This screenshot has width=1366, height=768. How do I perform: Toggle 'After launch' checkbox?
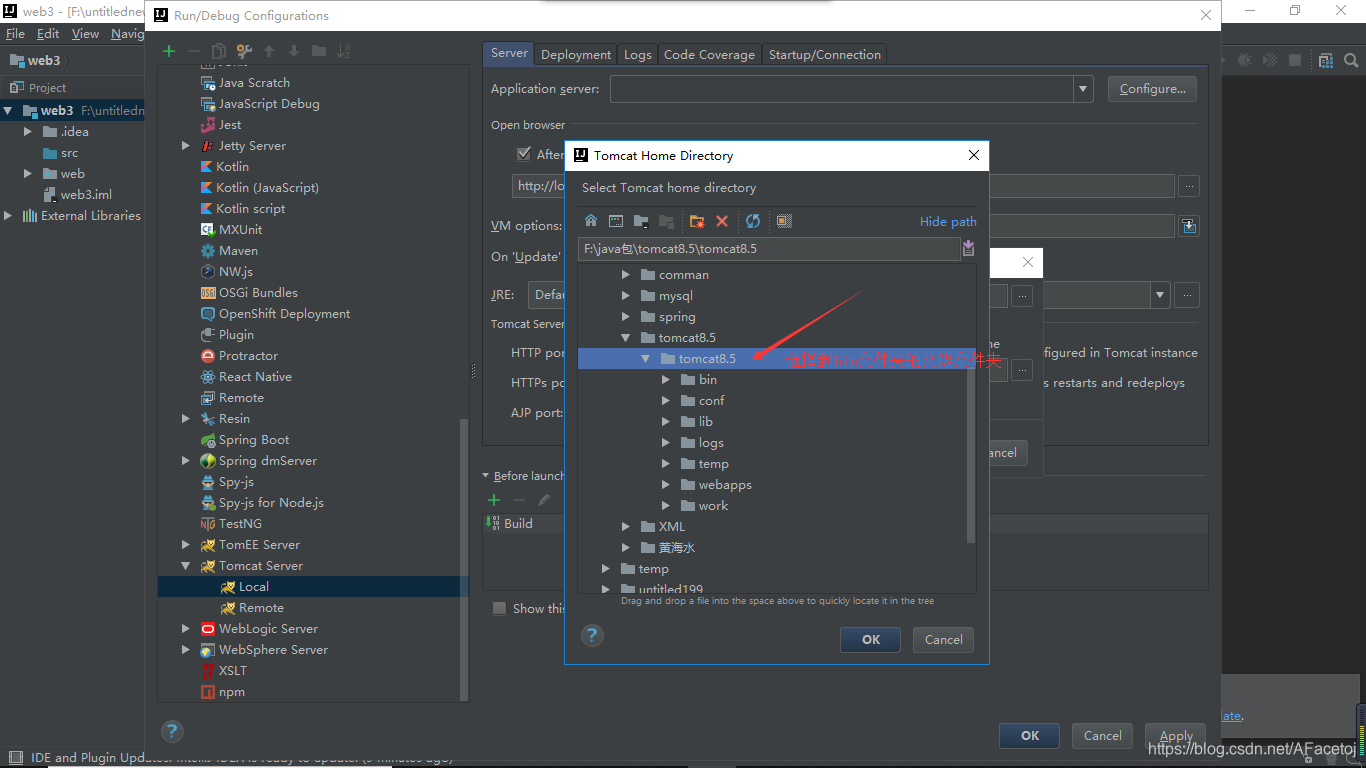524,154
